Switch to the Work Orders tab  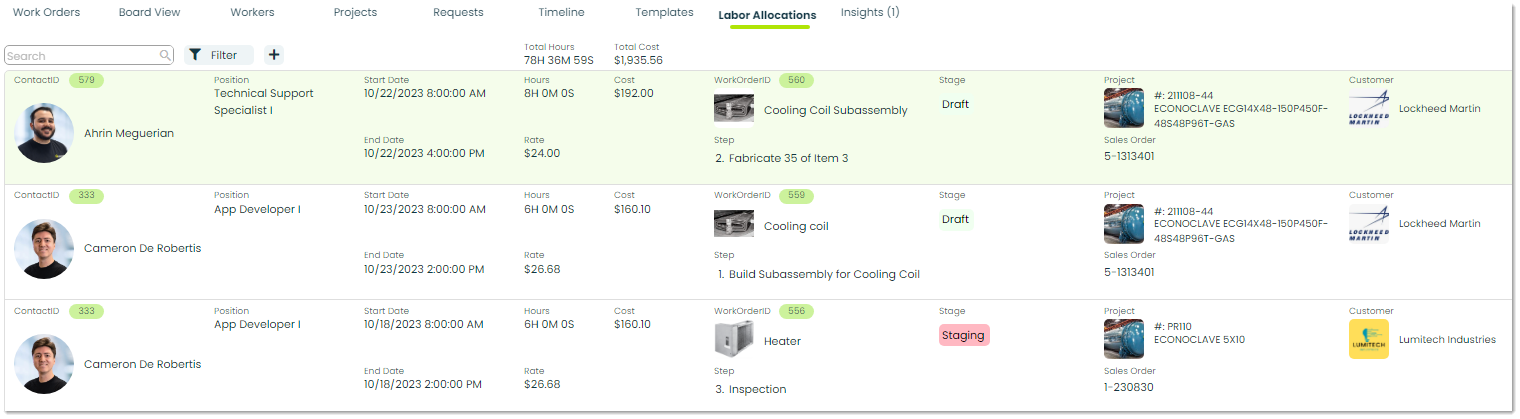(46, 13)
